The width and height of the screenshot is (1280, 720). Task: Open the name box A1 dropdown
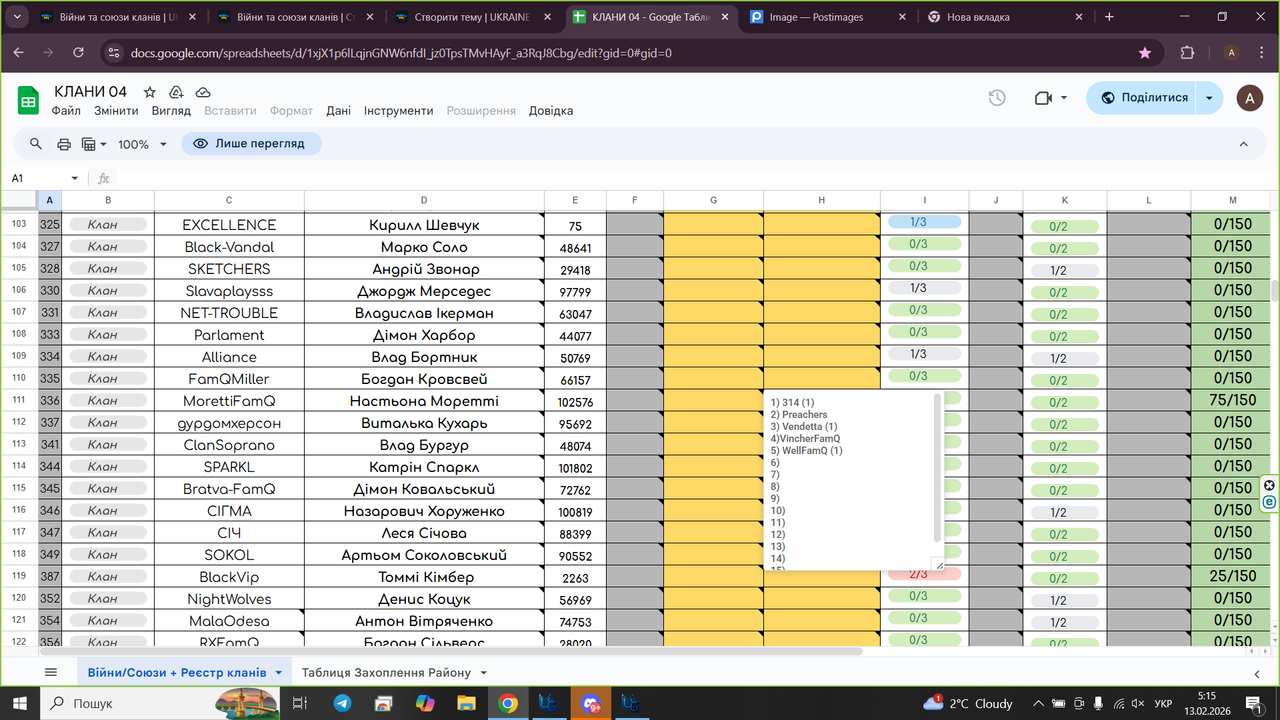click(x=75, y=178)
